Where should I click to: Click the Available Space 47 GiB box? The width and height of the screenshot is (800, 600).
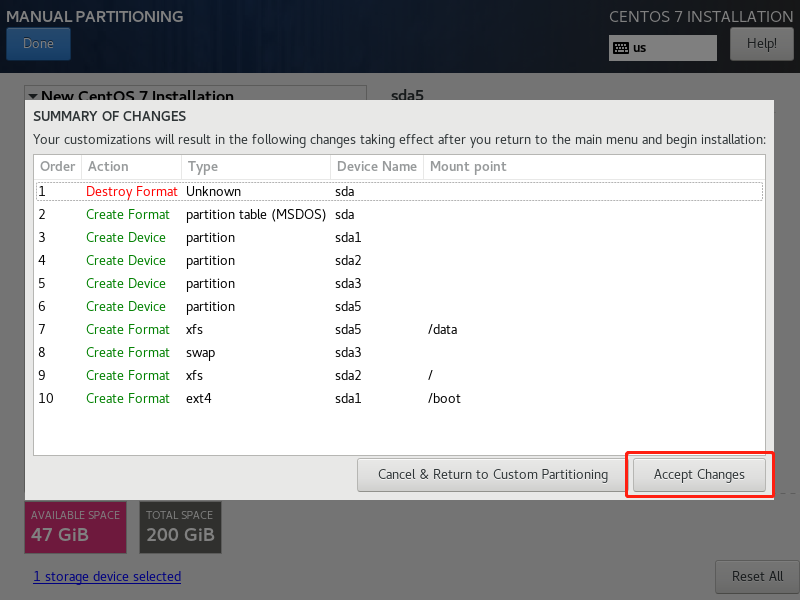75,527
